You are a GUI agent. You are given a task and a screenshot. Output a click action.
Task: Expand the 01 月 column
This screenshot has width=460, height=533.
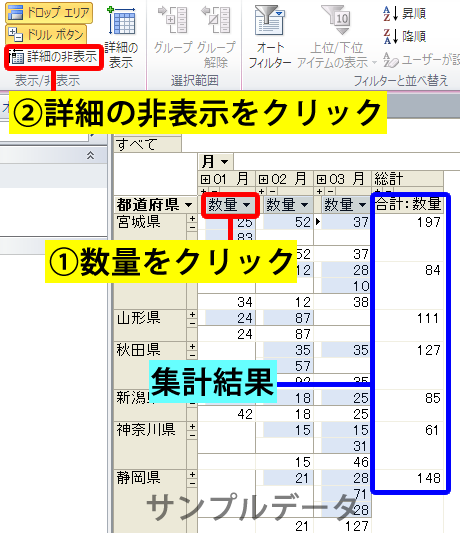(x=205, y=179)
